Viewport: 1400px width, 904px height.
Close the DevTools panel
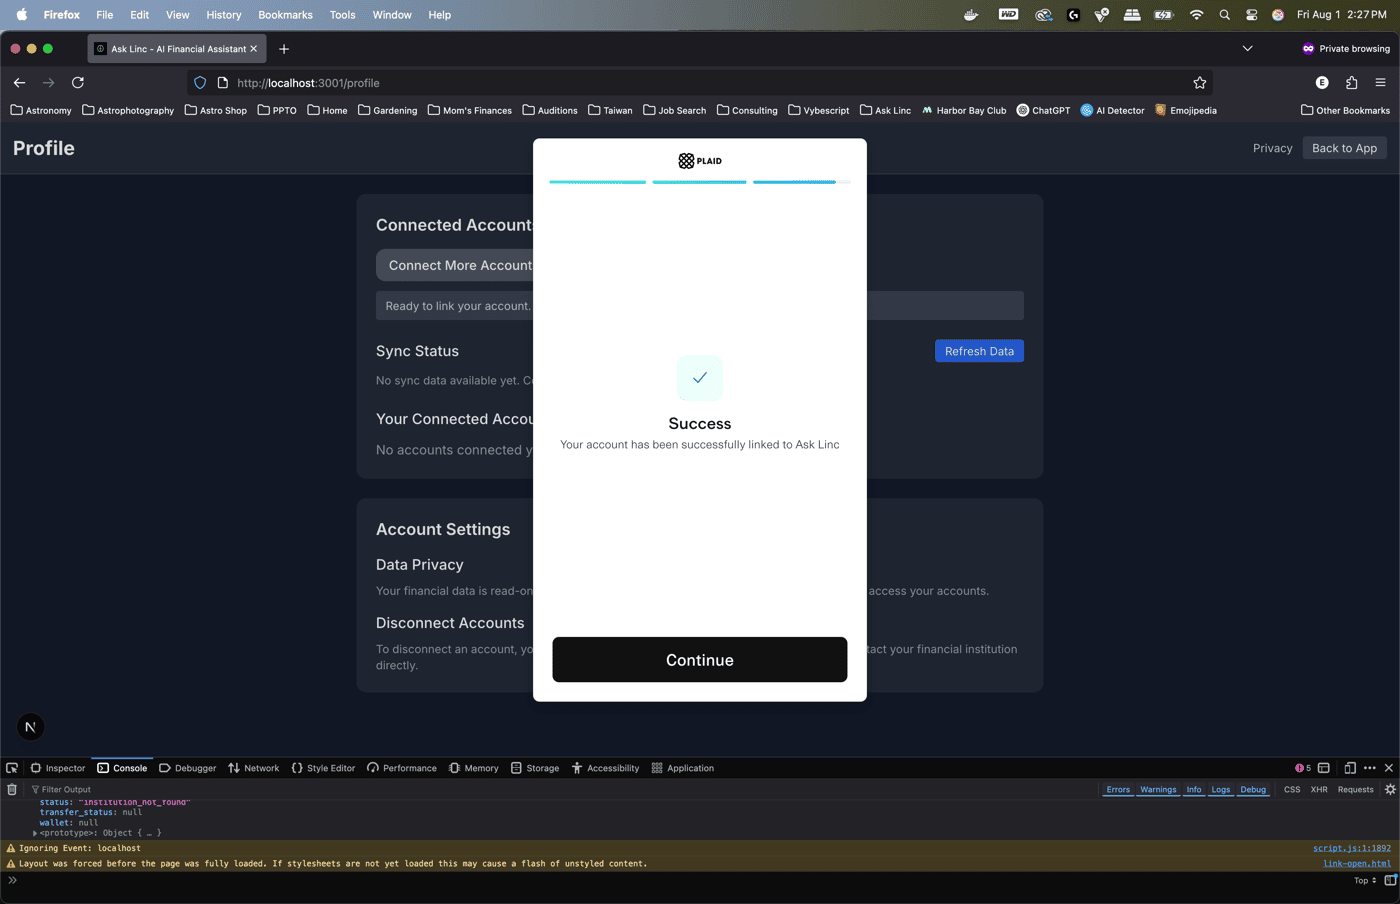(x=1389, y=768)
